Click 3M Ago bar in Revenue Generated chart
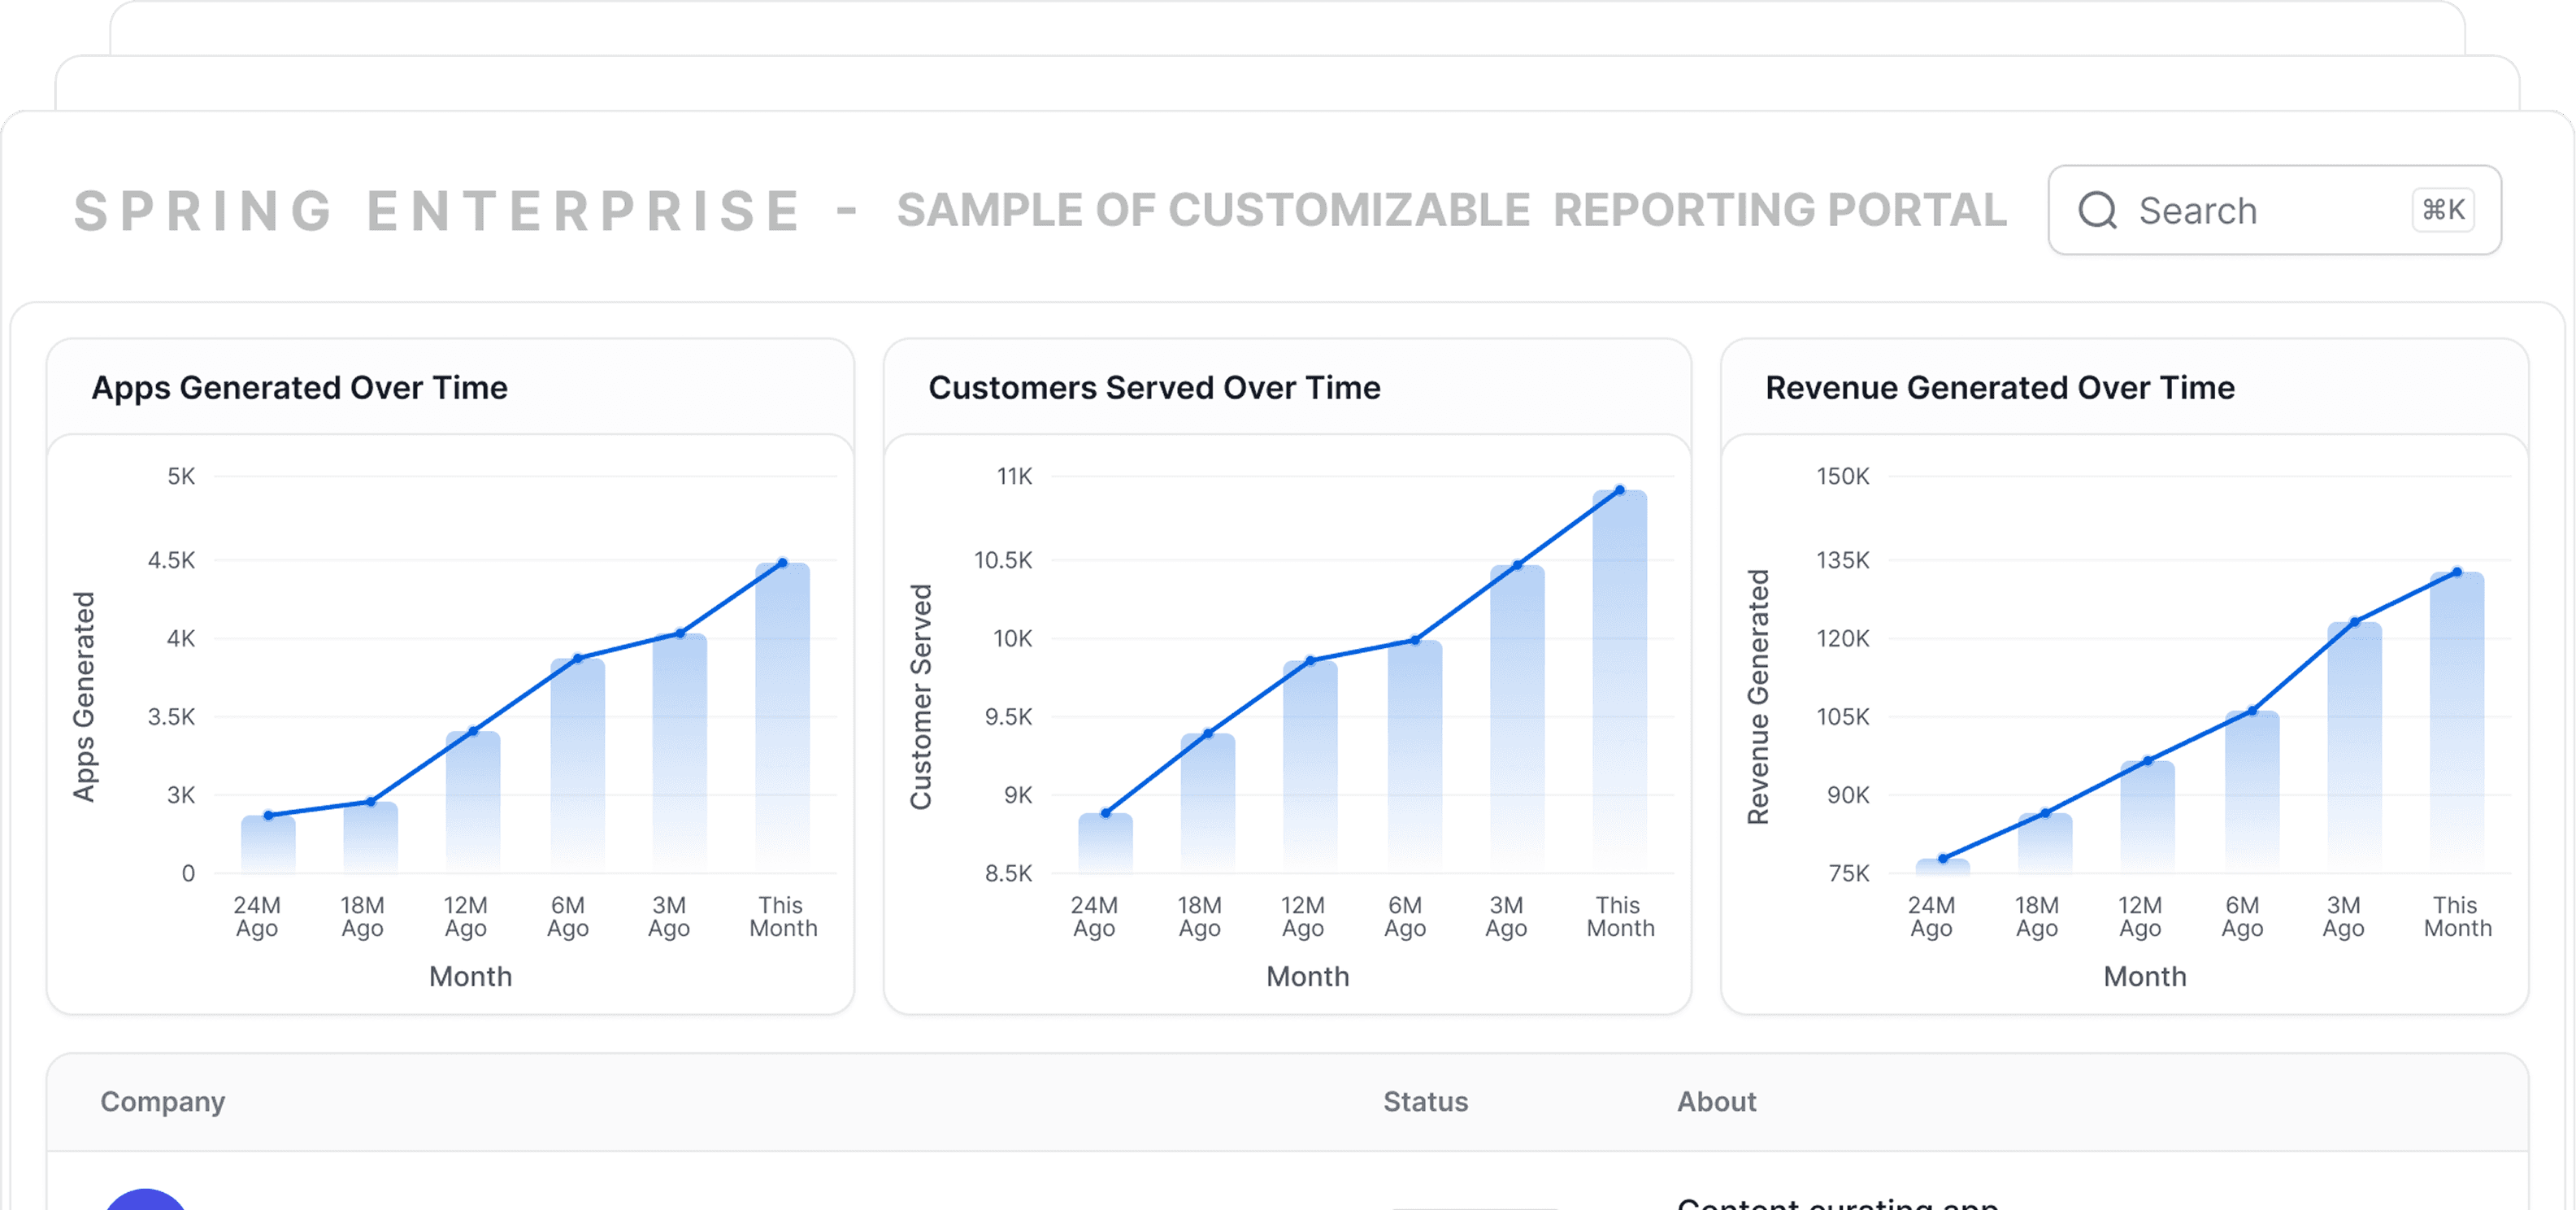Image resolution: width=2576 pixels, height=1210 pixels. pyautogui.click(x=2354, y=747)
